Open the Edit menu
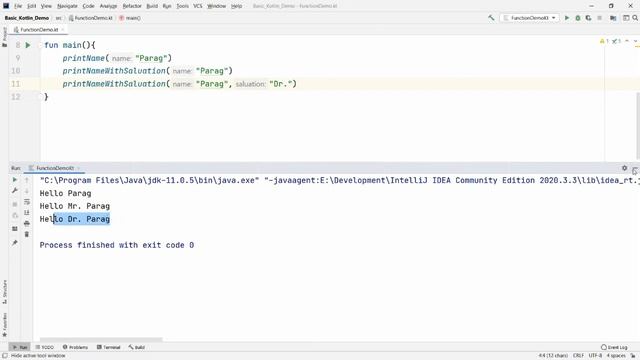 tap(31, 6)
